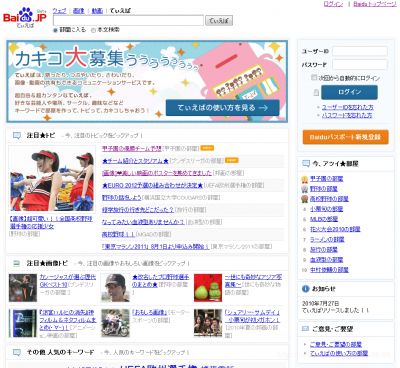400x368 pixels.
Task: Click the speech bubble icon beside 注目★トピ
Action: [x=16, y=135]
